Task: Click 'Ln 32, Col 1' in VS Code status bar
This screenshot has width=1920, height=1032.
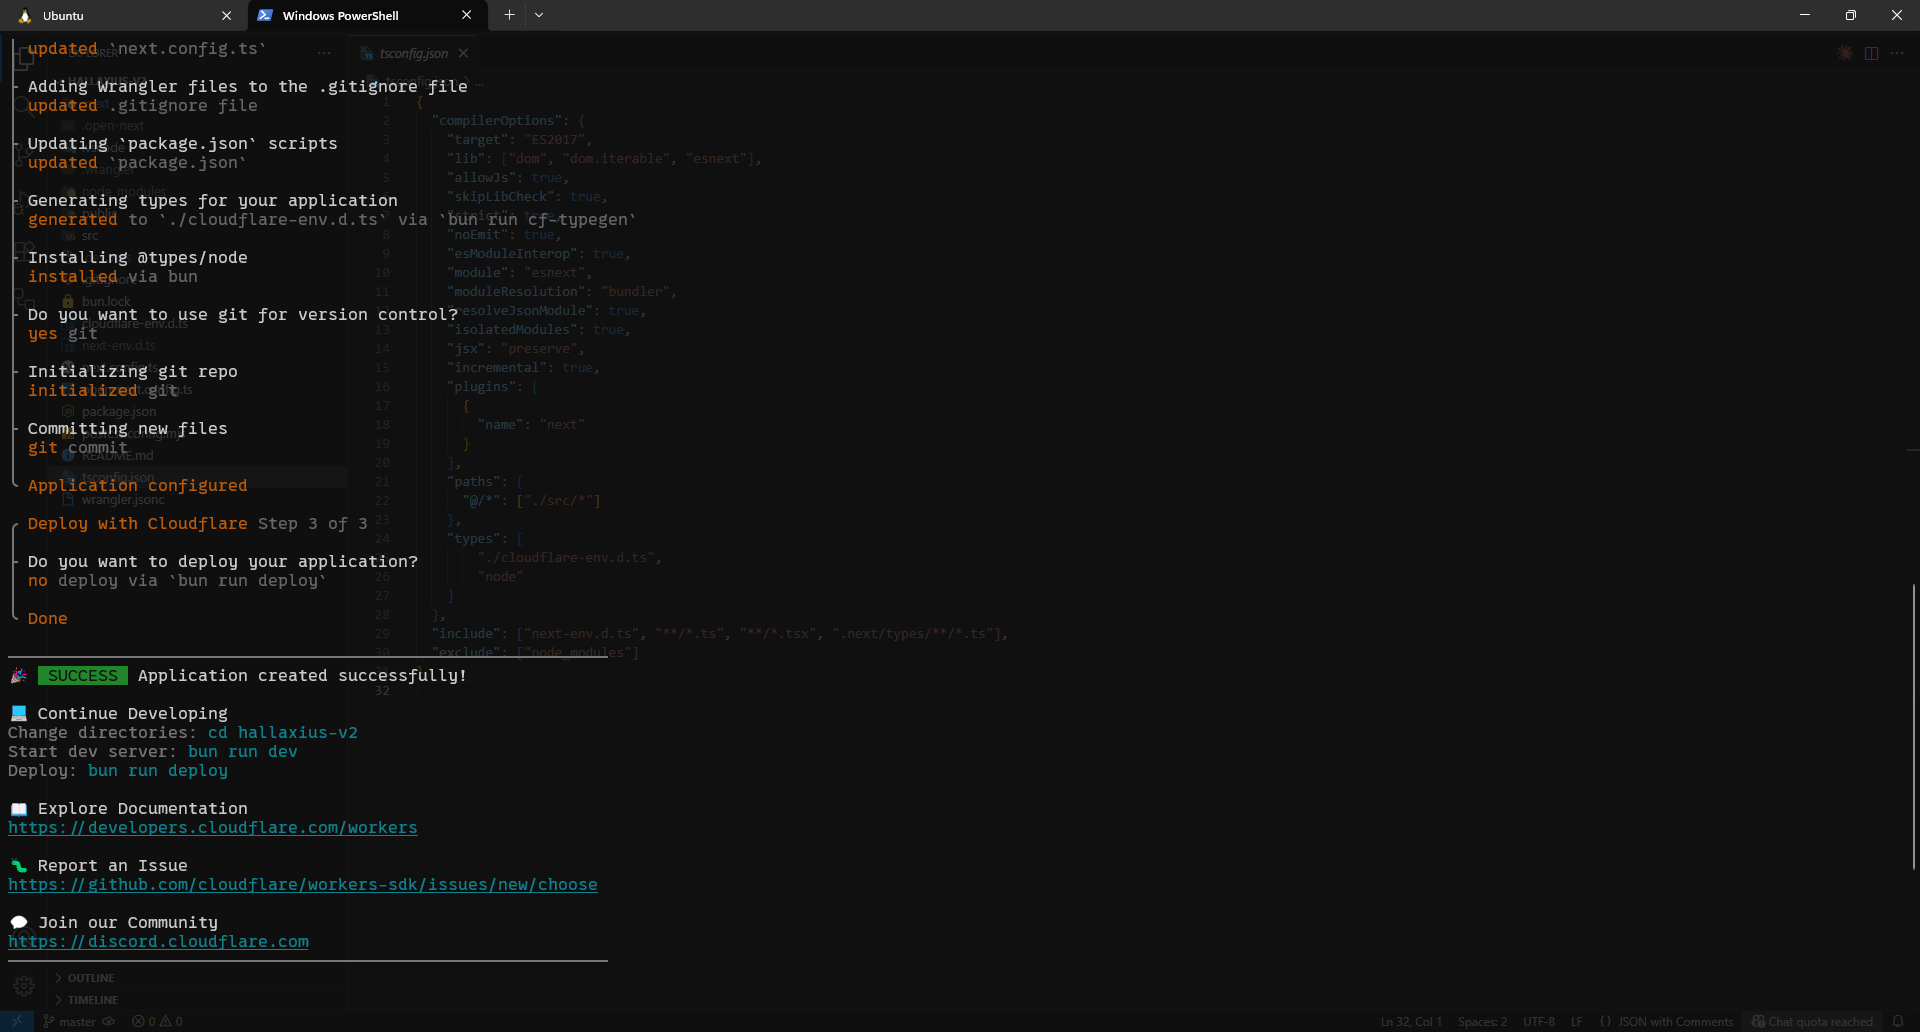Action: 1411,1022
